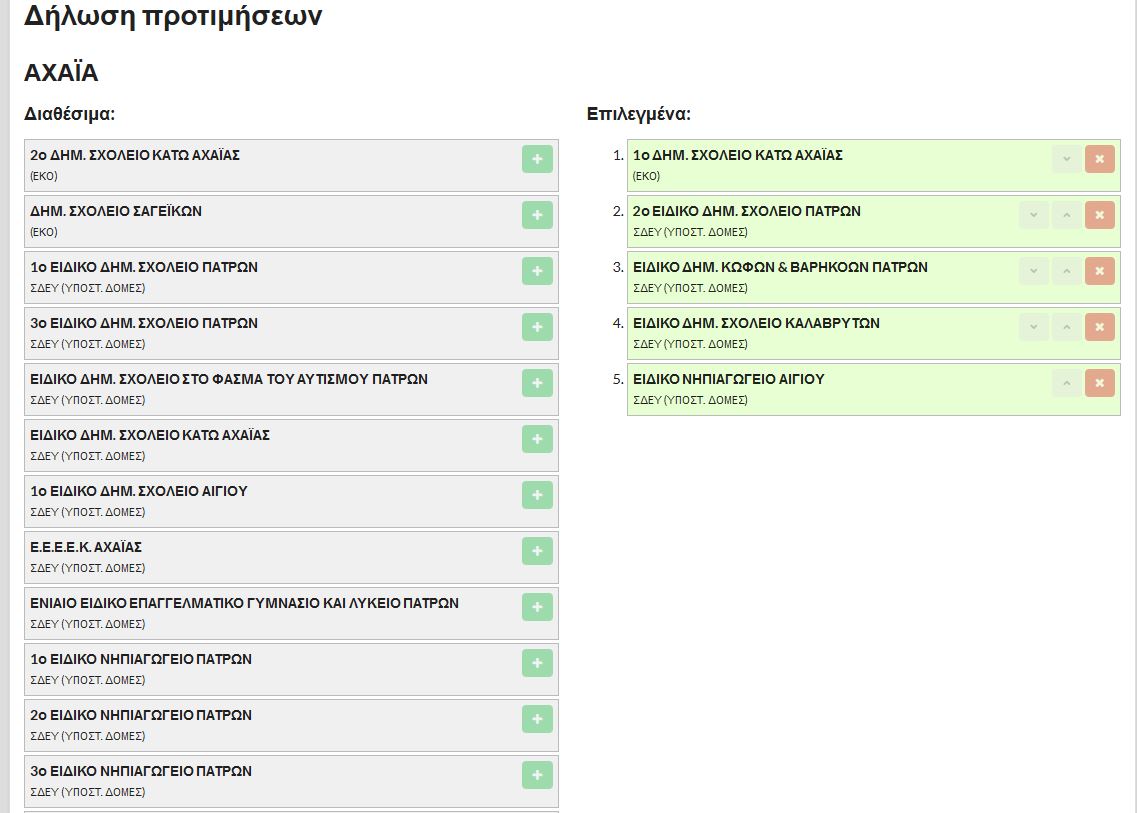Move 1ο ΔΗΜ. ΣΧΟΛΕΙΟ ΚΑΤΩ ΑΧΑΪΑΣ down
The height and width of the screenshot is (813, 1137).
click(x=1066, y=159)
